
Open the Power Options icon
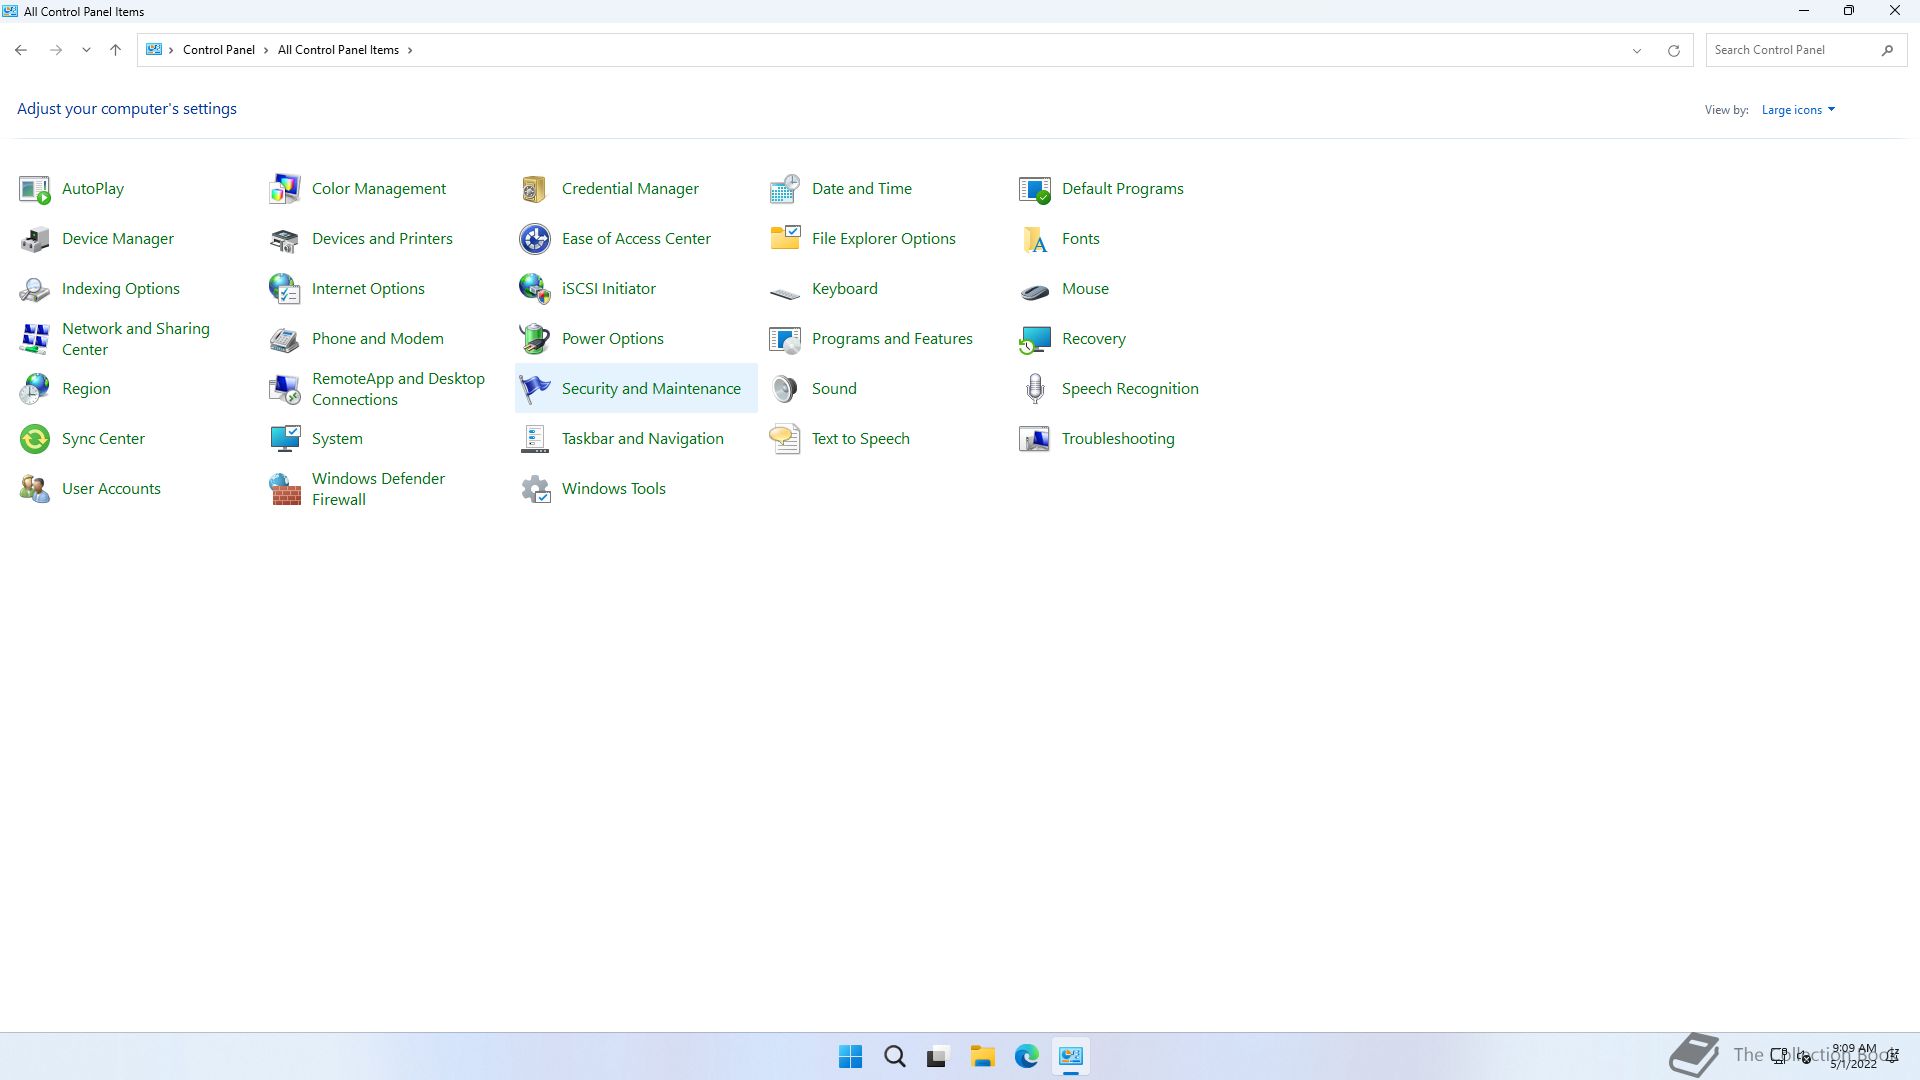click(x=535, y=339)
